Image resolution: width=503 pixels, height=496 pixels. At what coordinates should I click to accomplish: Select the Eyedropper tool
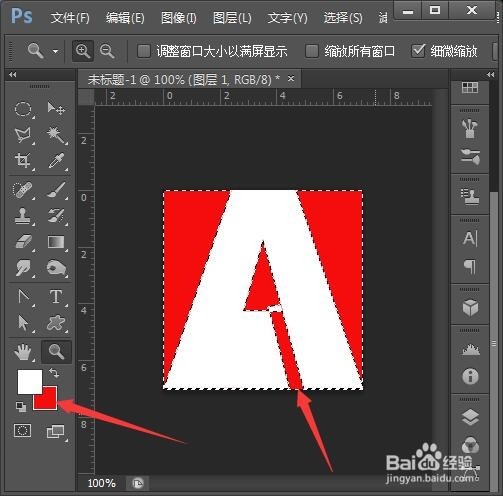point(56,161)
